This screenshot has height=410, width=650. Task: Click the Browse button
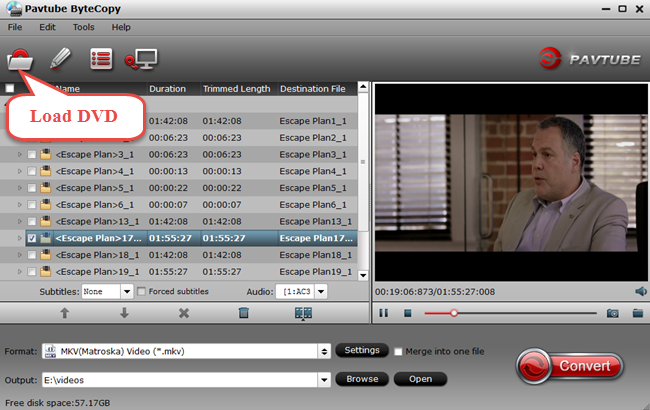click(362, 379)
